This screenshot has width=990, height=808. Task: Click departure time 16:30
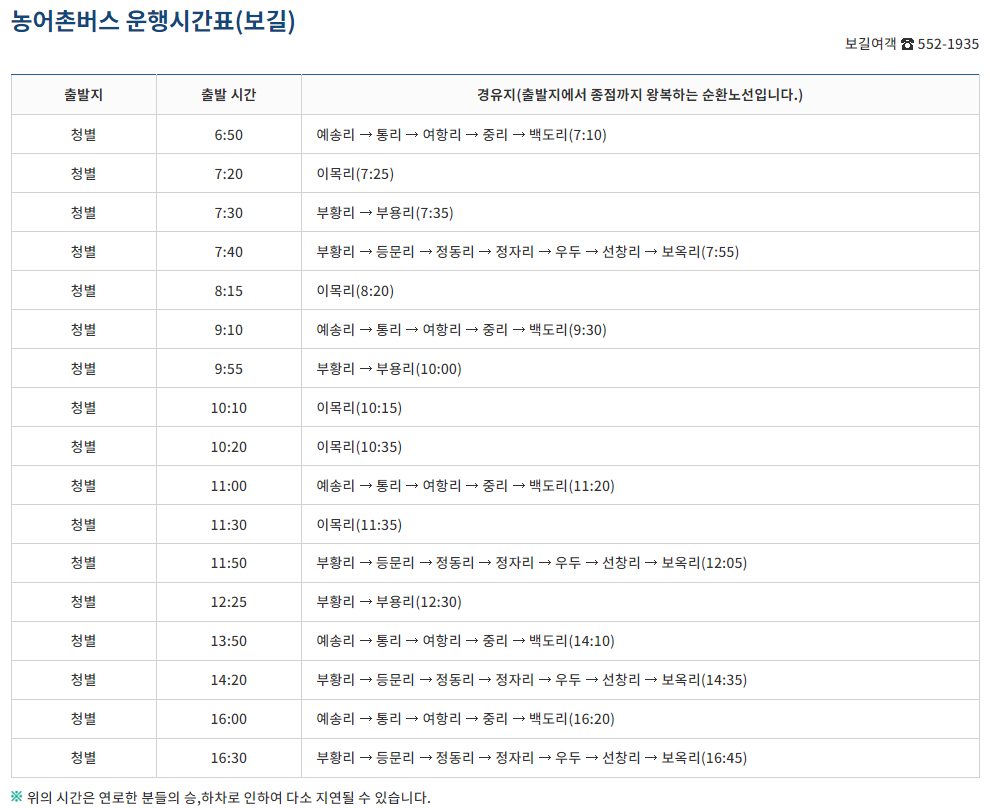coord(229,758)
